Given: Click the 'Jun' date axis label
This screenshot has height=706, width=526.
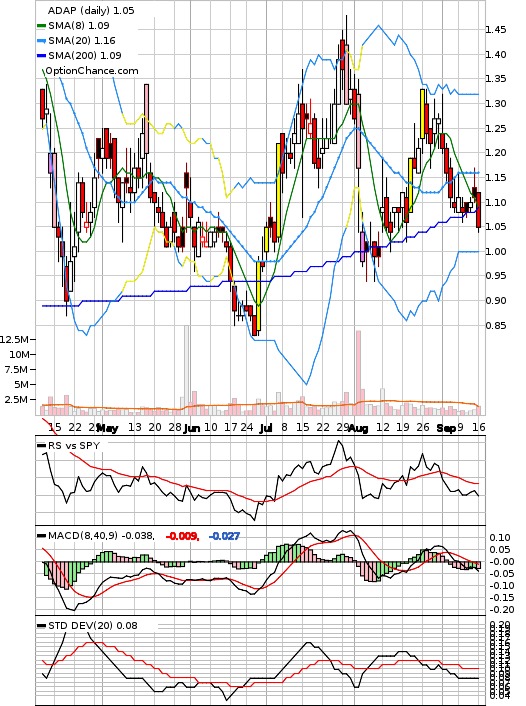Looking at the screenshot, I should point(191,428).
